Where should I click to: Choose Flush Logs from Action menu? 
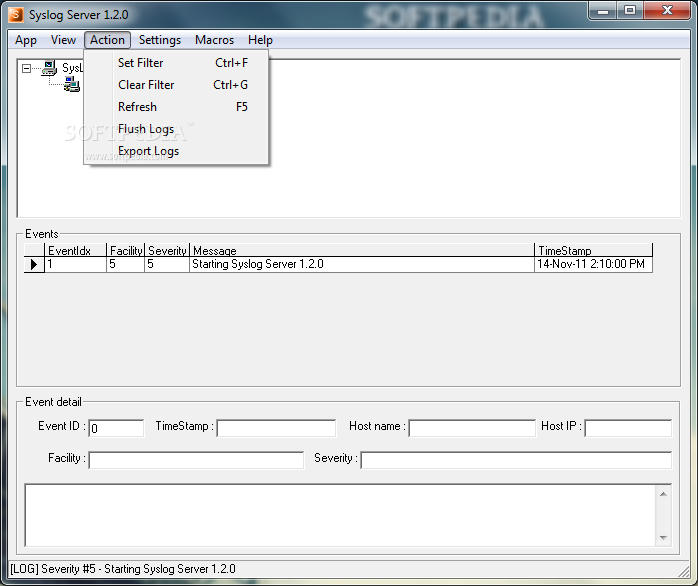coord(176,129)
